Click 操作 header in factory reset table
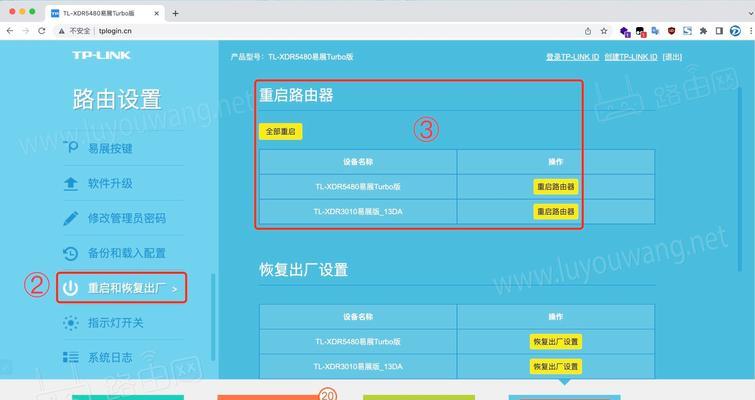 [x=556, y=317]
